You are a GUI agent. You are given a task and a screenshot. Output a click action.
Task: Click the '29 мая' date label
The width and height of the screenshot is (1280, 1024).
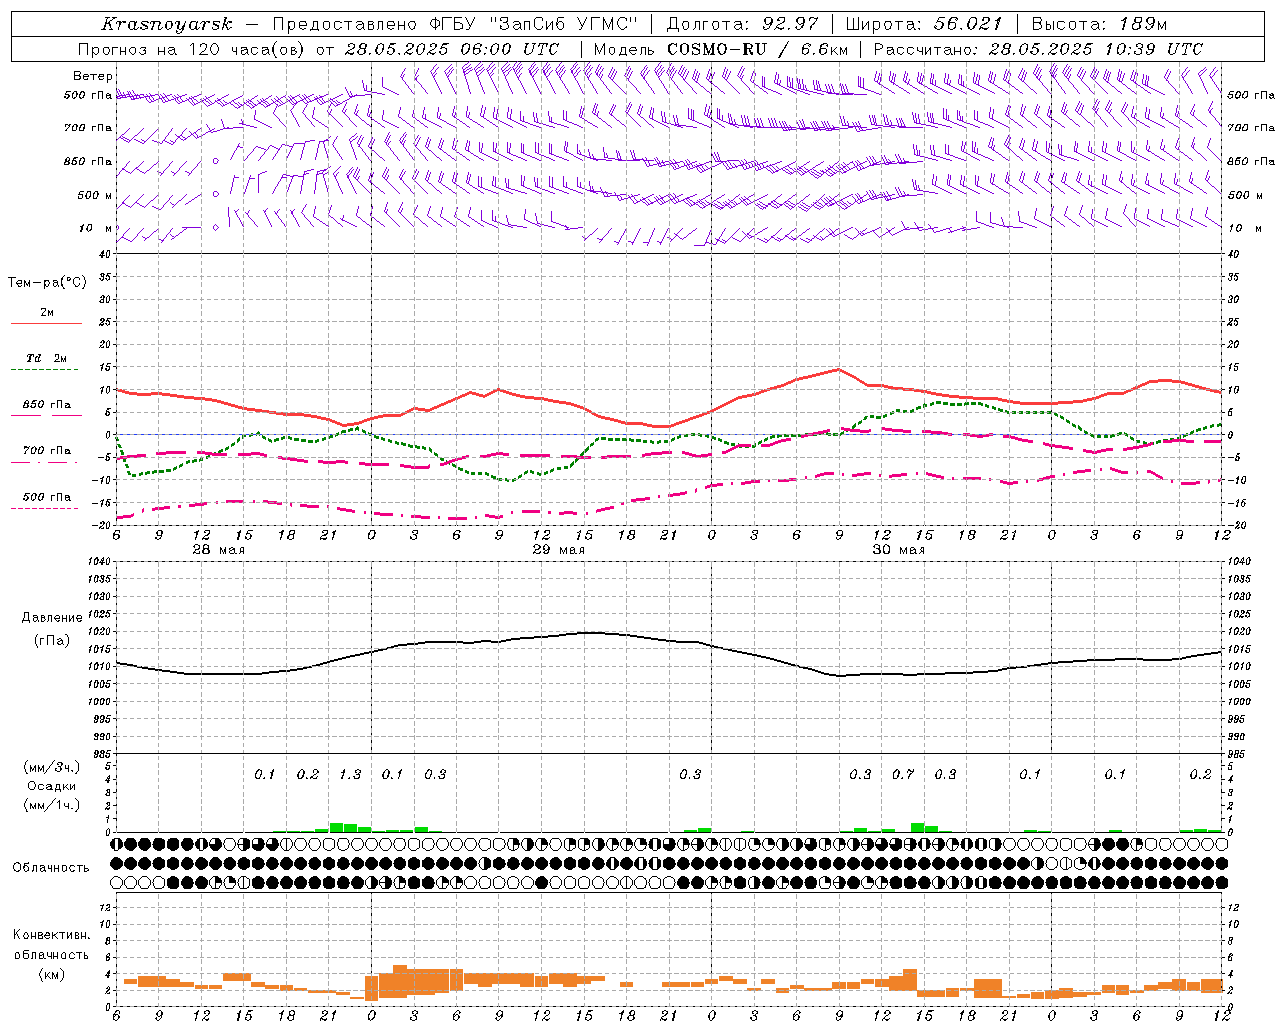(558, 550)
